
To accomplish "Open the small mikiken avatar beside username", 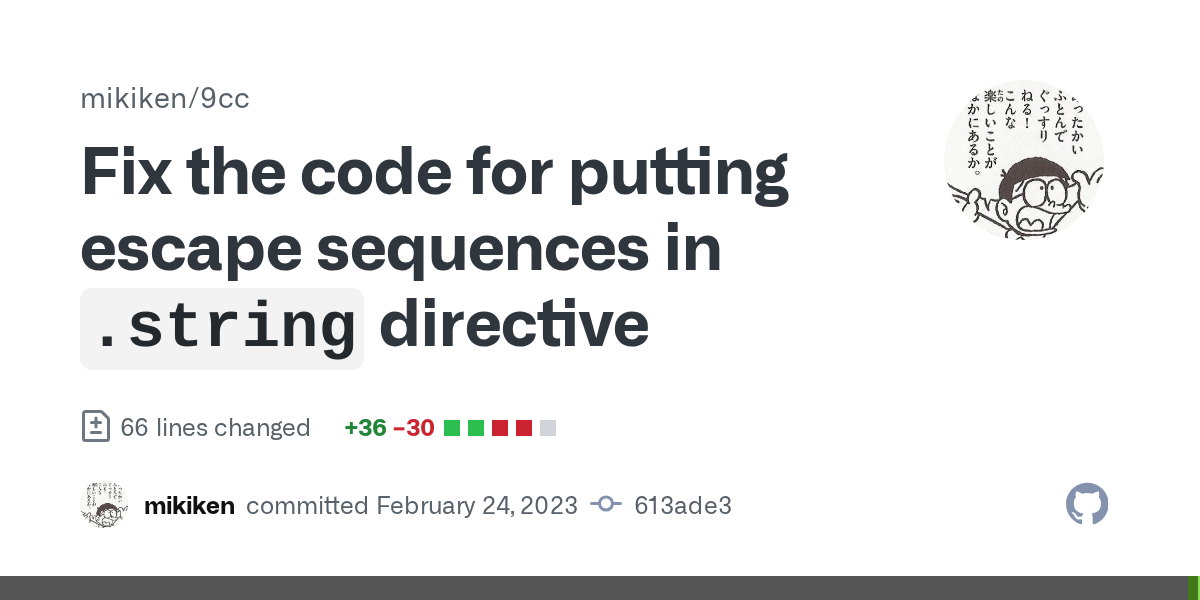I will [104, 505].
